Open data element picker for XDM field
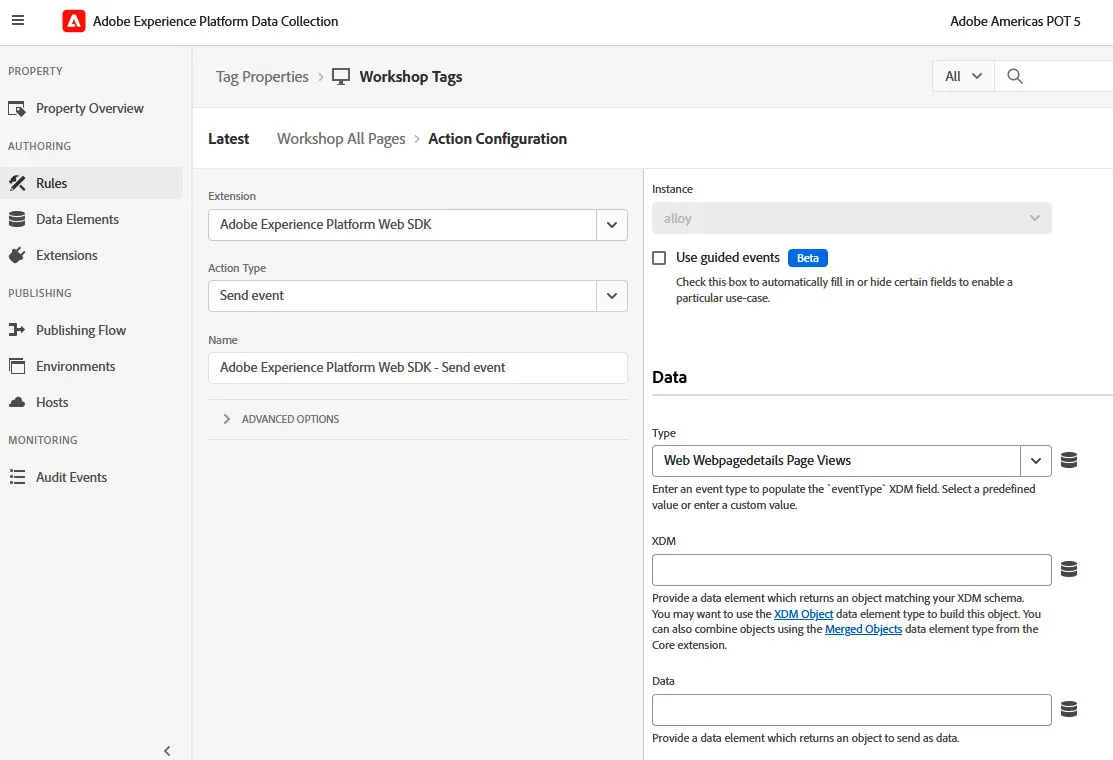This screenshot has height=760, width=1113. coord(1069,569)
